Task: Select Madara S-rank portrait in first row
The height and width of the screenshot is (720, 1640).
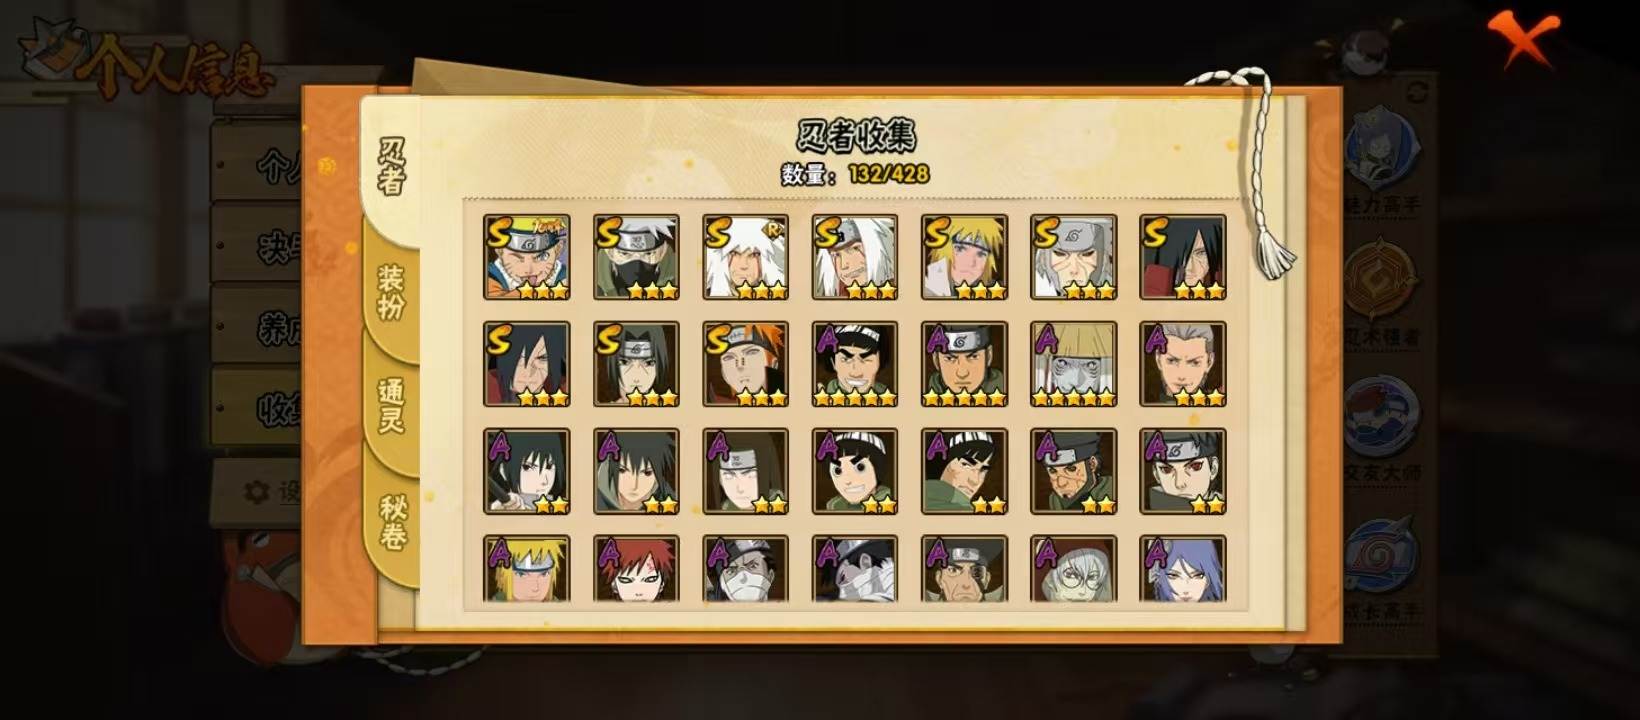Action: coord(1183,257)
